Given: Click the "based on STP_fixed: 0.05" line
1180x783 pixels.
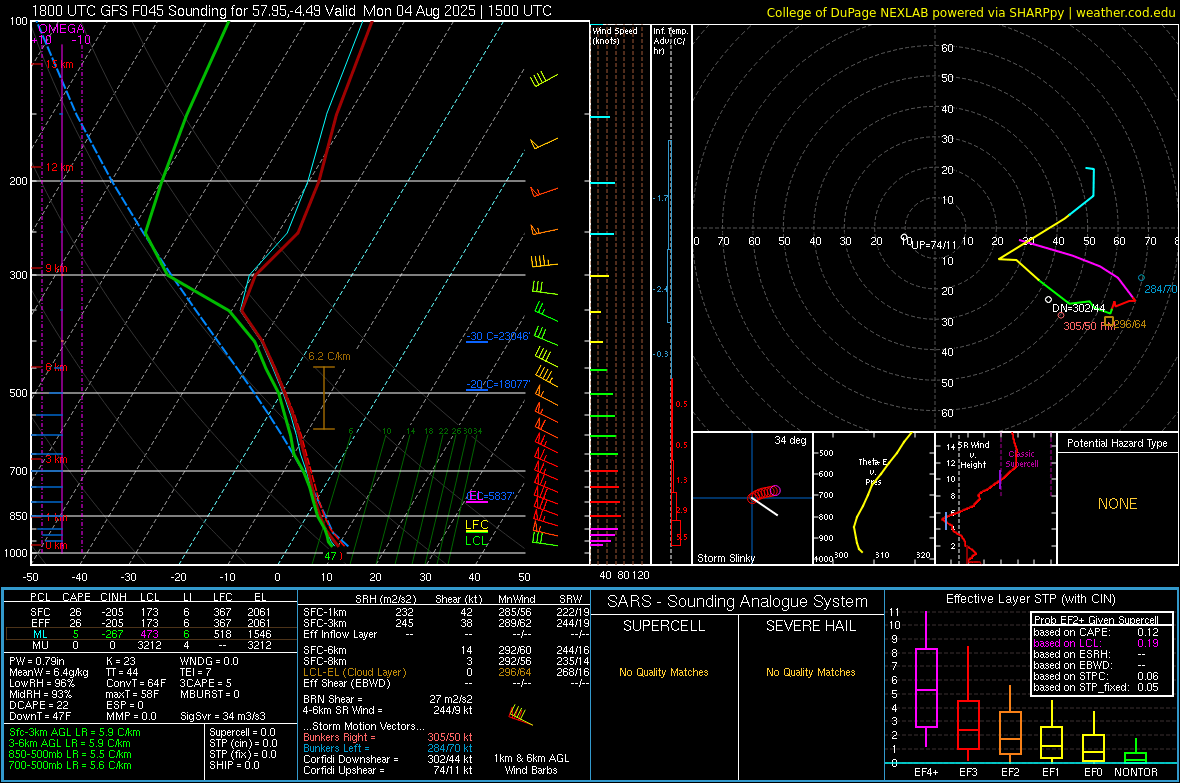Looking at the screenshot, I should [1096, 687].
